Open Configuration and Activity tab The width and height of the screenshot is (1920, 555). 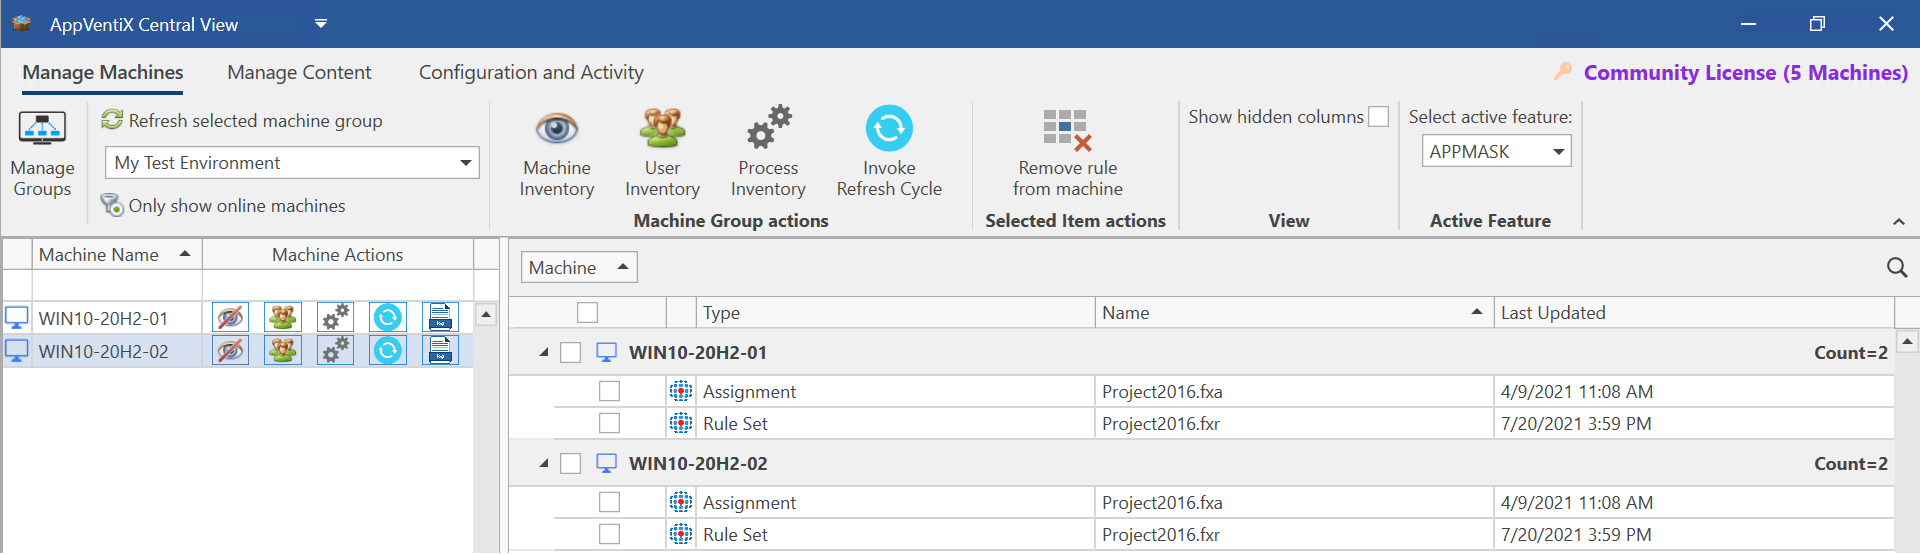coord(531,73)
